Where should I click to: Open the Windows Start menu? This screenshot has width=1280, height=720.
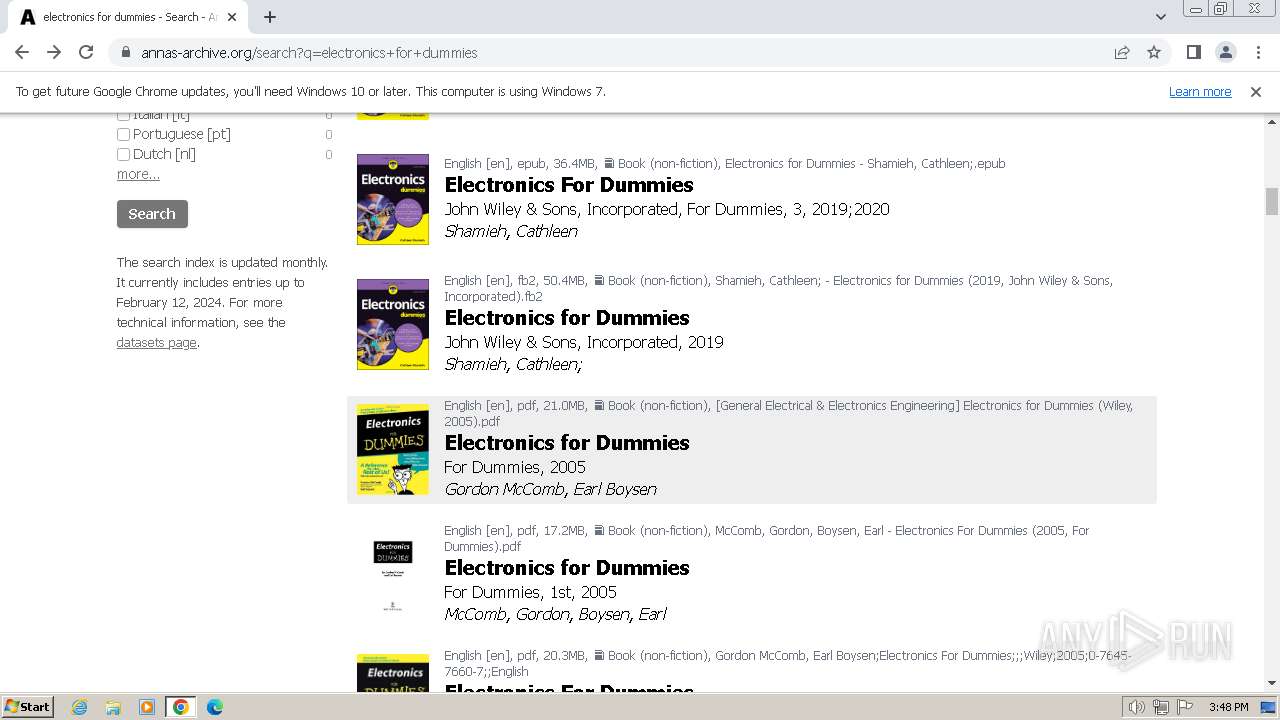tap(27, 707)
